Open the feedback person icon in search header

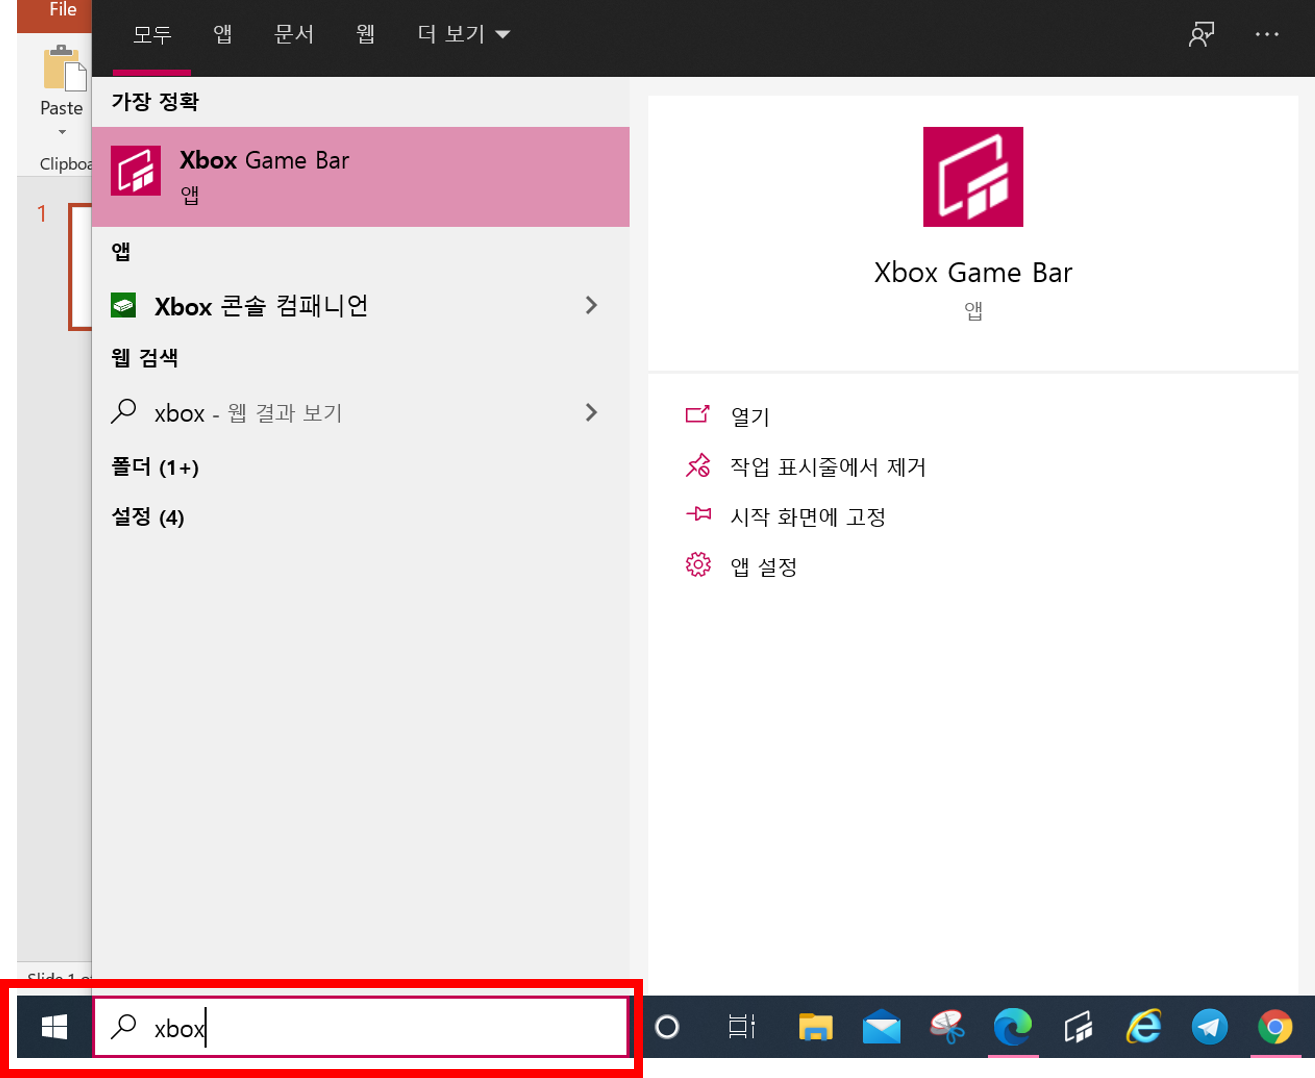1201,34
